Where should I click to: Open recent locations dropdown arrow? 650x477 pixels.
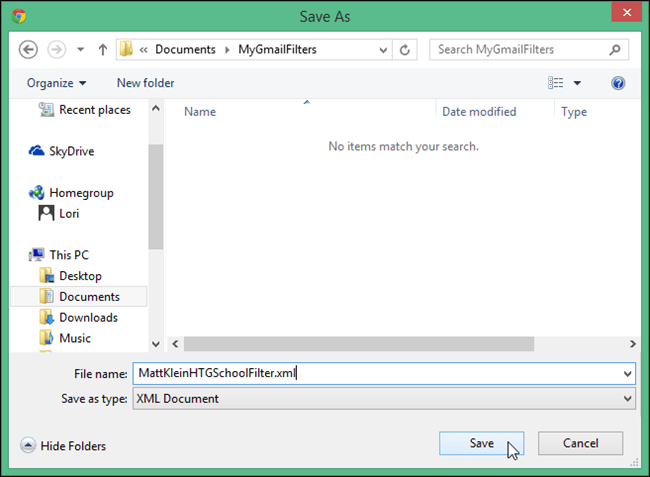click(x=80, y=50)
